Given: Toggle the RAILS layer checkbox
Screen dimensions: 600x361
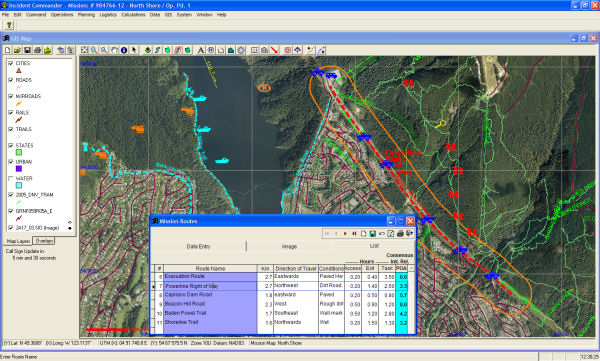Looking at the screenshot, I should click(11, 113).
